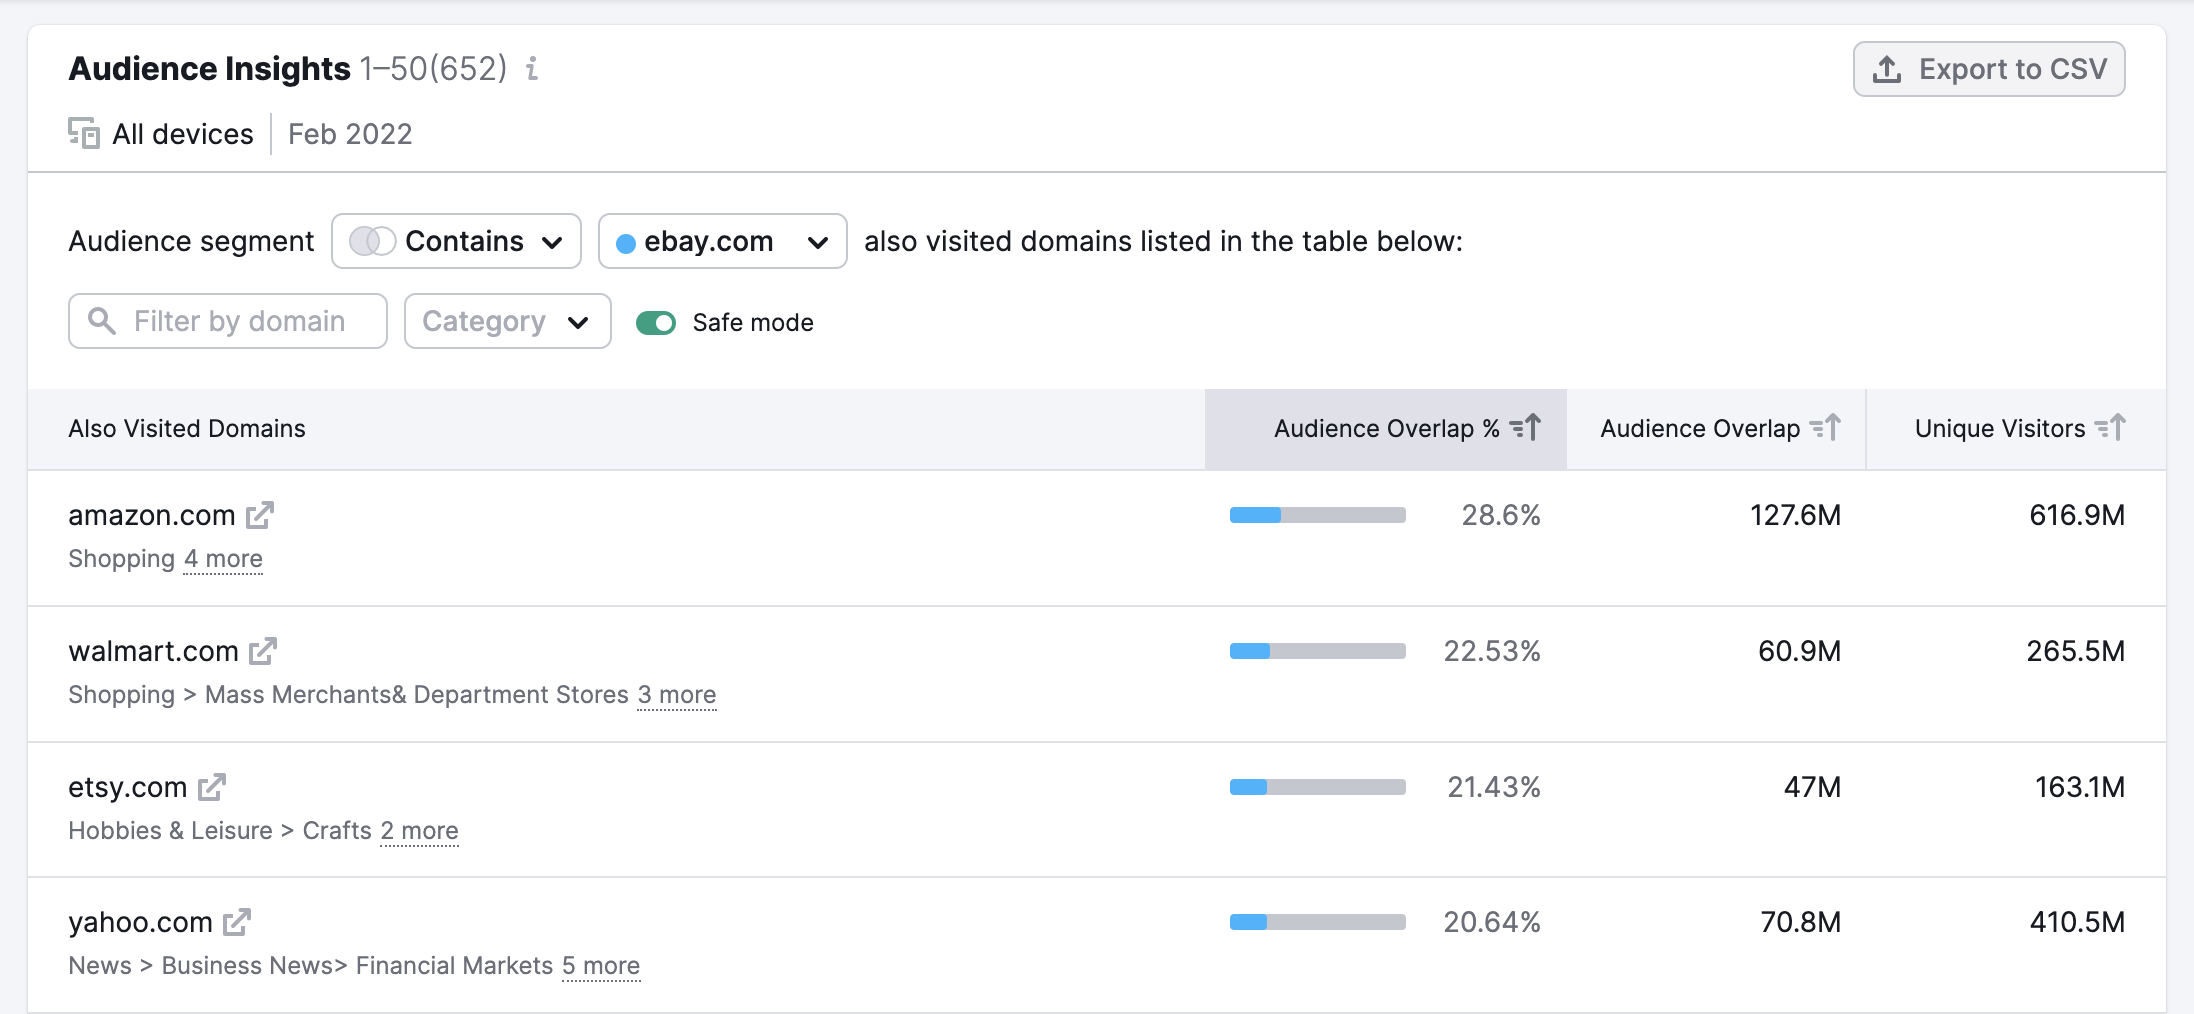The height and width of the screenshot is (1014, 2194).
Task: Click Export to CSV button
Action: click(1989, 69)
